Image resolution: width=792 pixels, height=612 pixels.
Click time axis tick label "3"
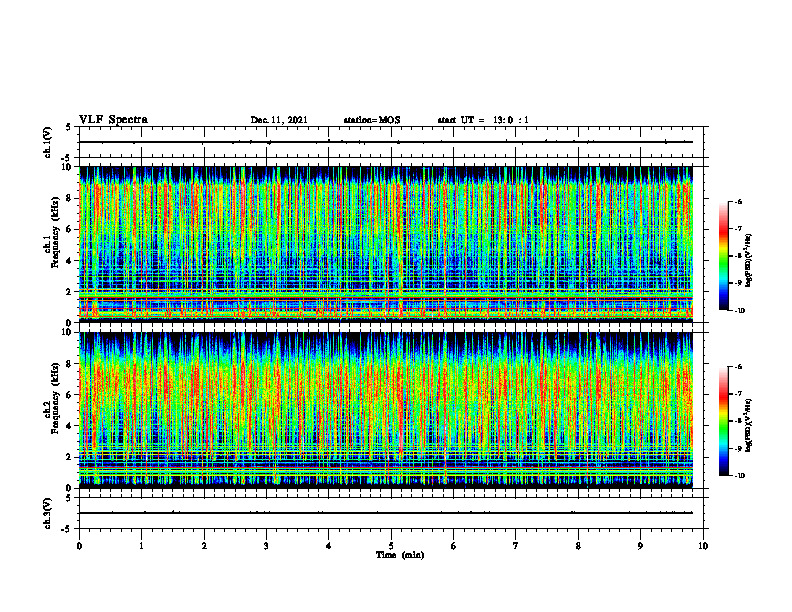(266, 546)
